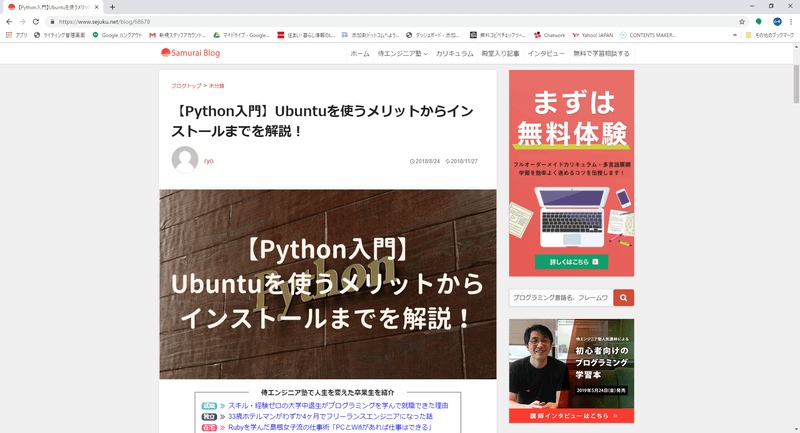Click the article hero image

click(x=328, y=284)
